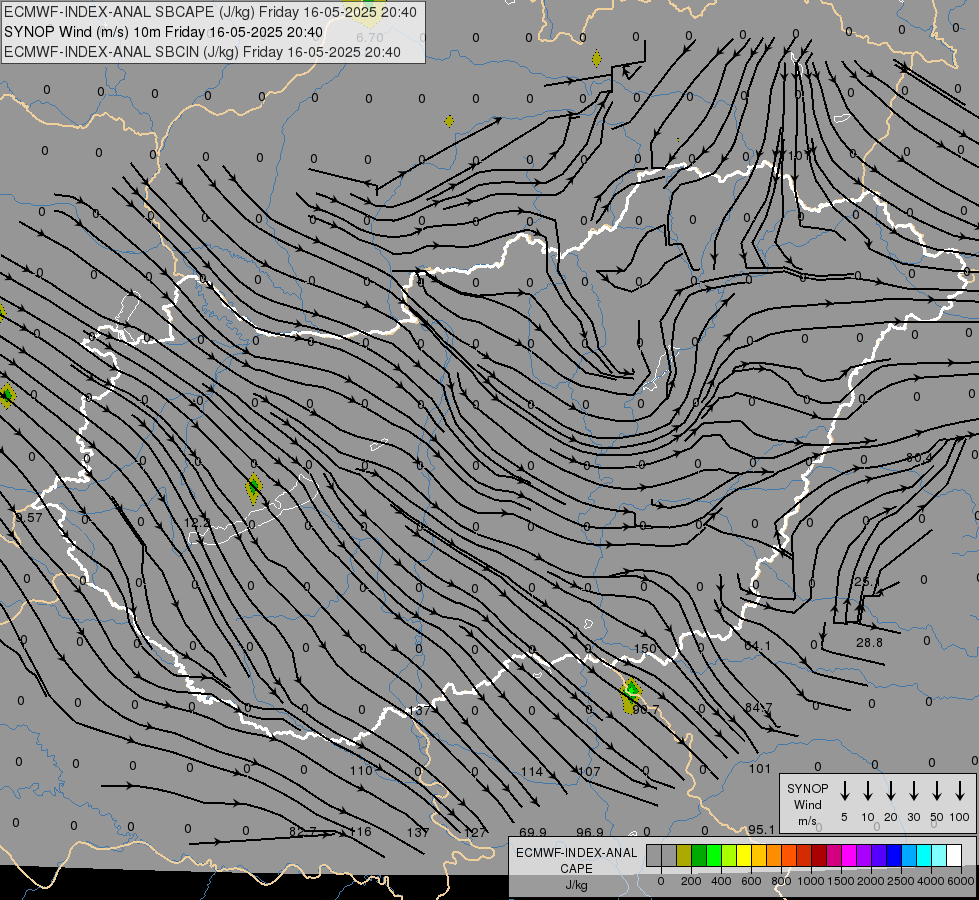
Task: Click the 600 tick label on CAPE scale
Action: click(x=751, y=881)
